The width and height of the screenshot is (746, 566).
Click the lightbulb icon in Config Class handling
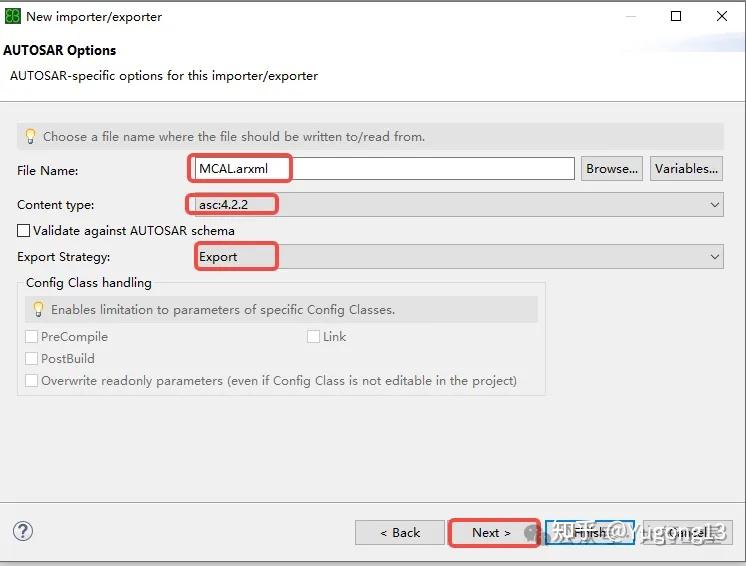pyautogui.click(x=38, y=310)
